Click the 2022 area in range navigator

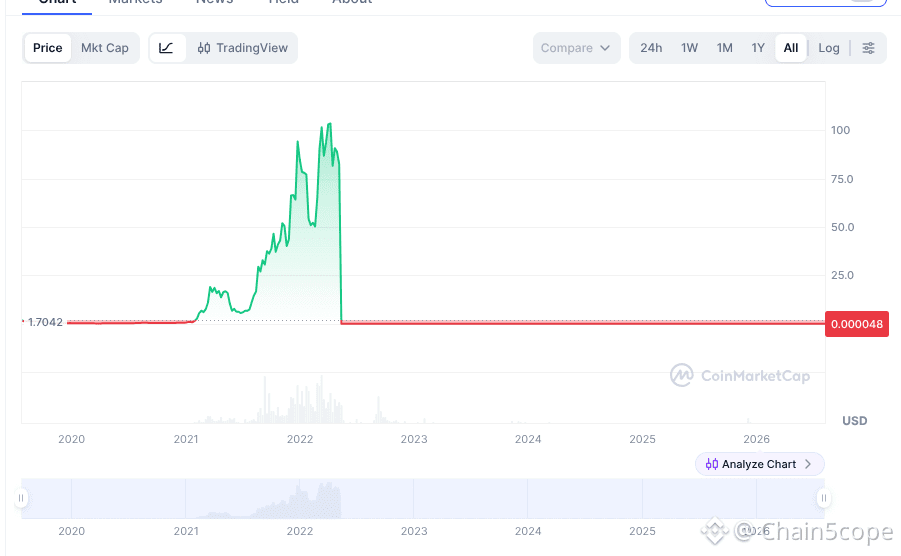299,499
